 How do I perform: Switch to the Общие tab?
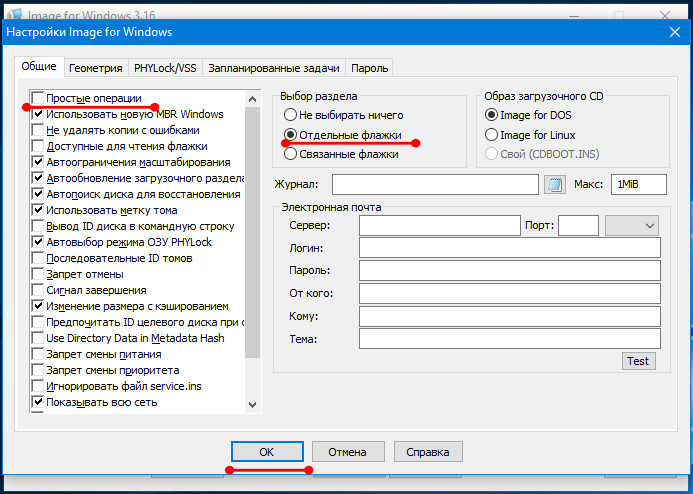click(x=39, y=67)
